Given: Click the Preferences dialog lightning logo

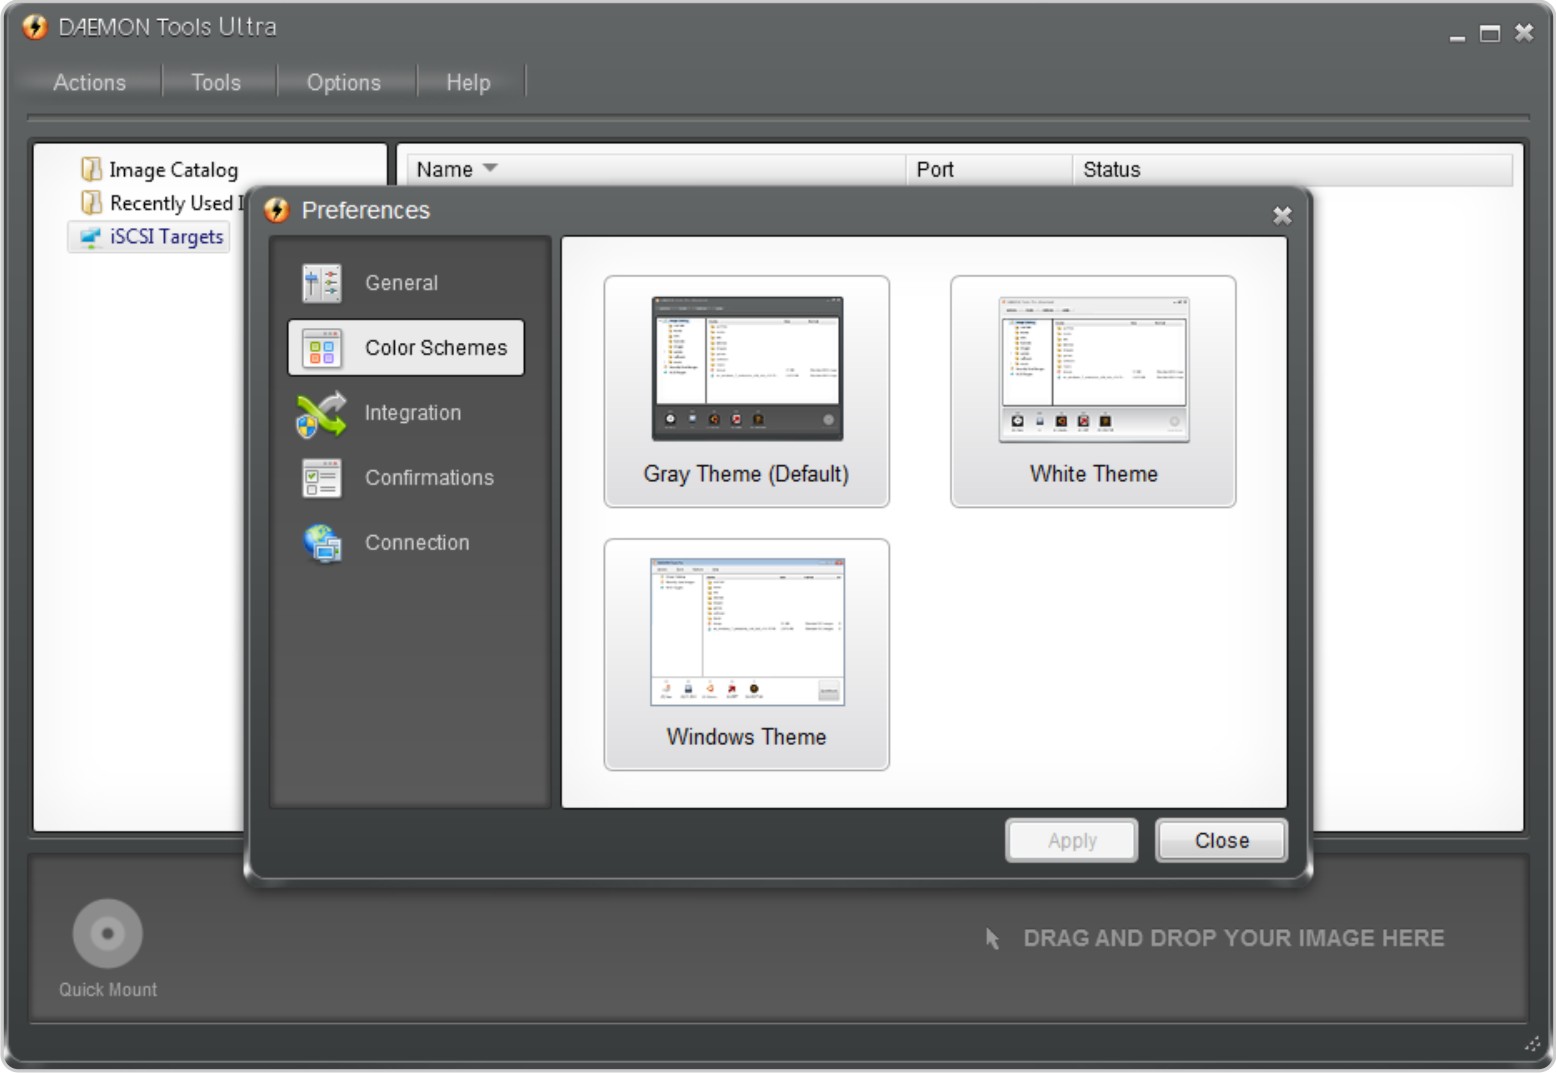Looking at the screenshot, I should click(x=277, y=210).
